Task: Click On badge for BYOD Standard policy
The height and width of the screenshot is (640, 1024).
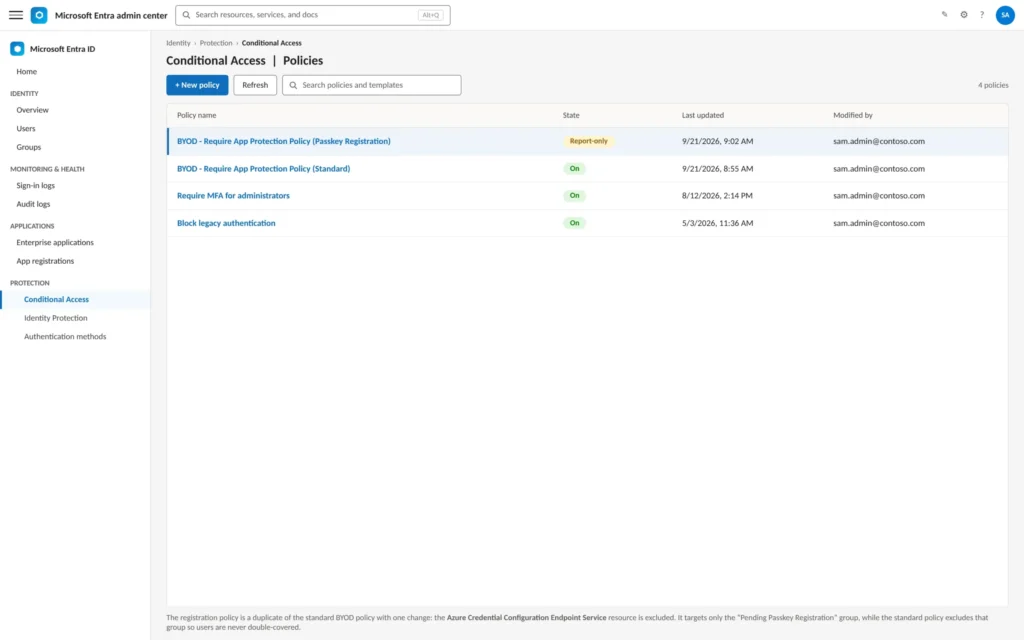Action: [574, 168]
